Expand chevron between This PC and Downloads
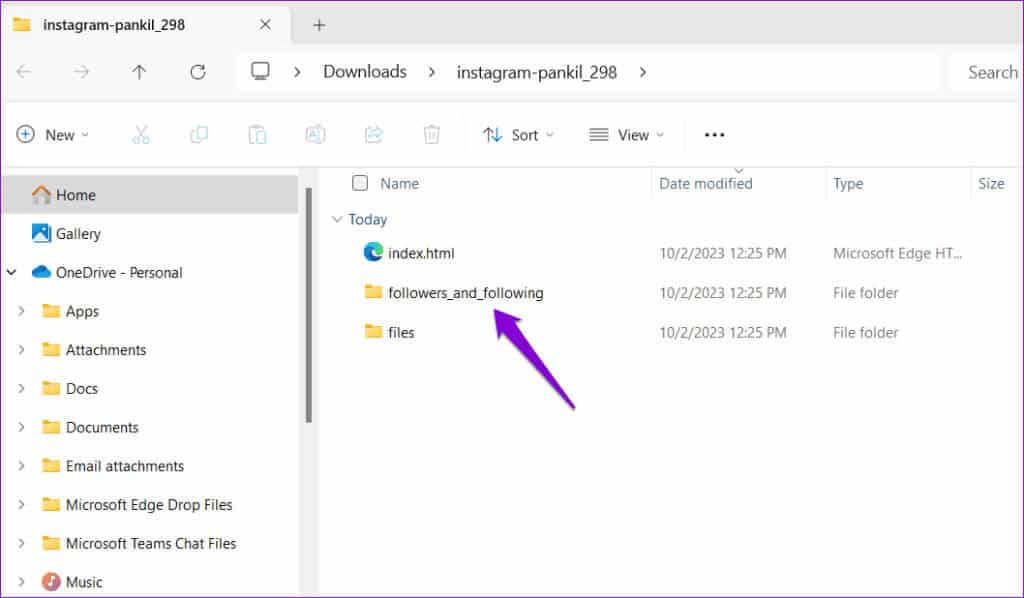 (297, 72)
